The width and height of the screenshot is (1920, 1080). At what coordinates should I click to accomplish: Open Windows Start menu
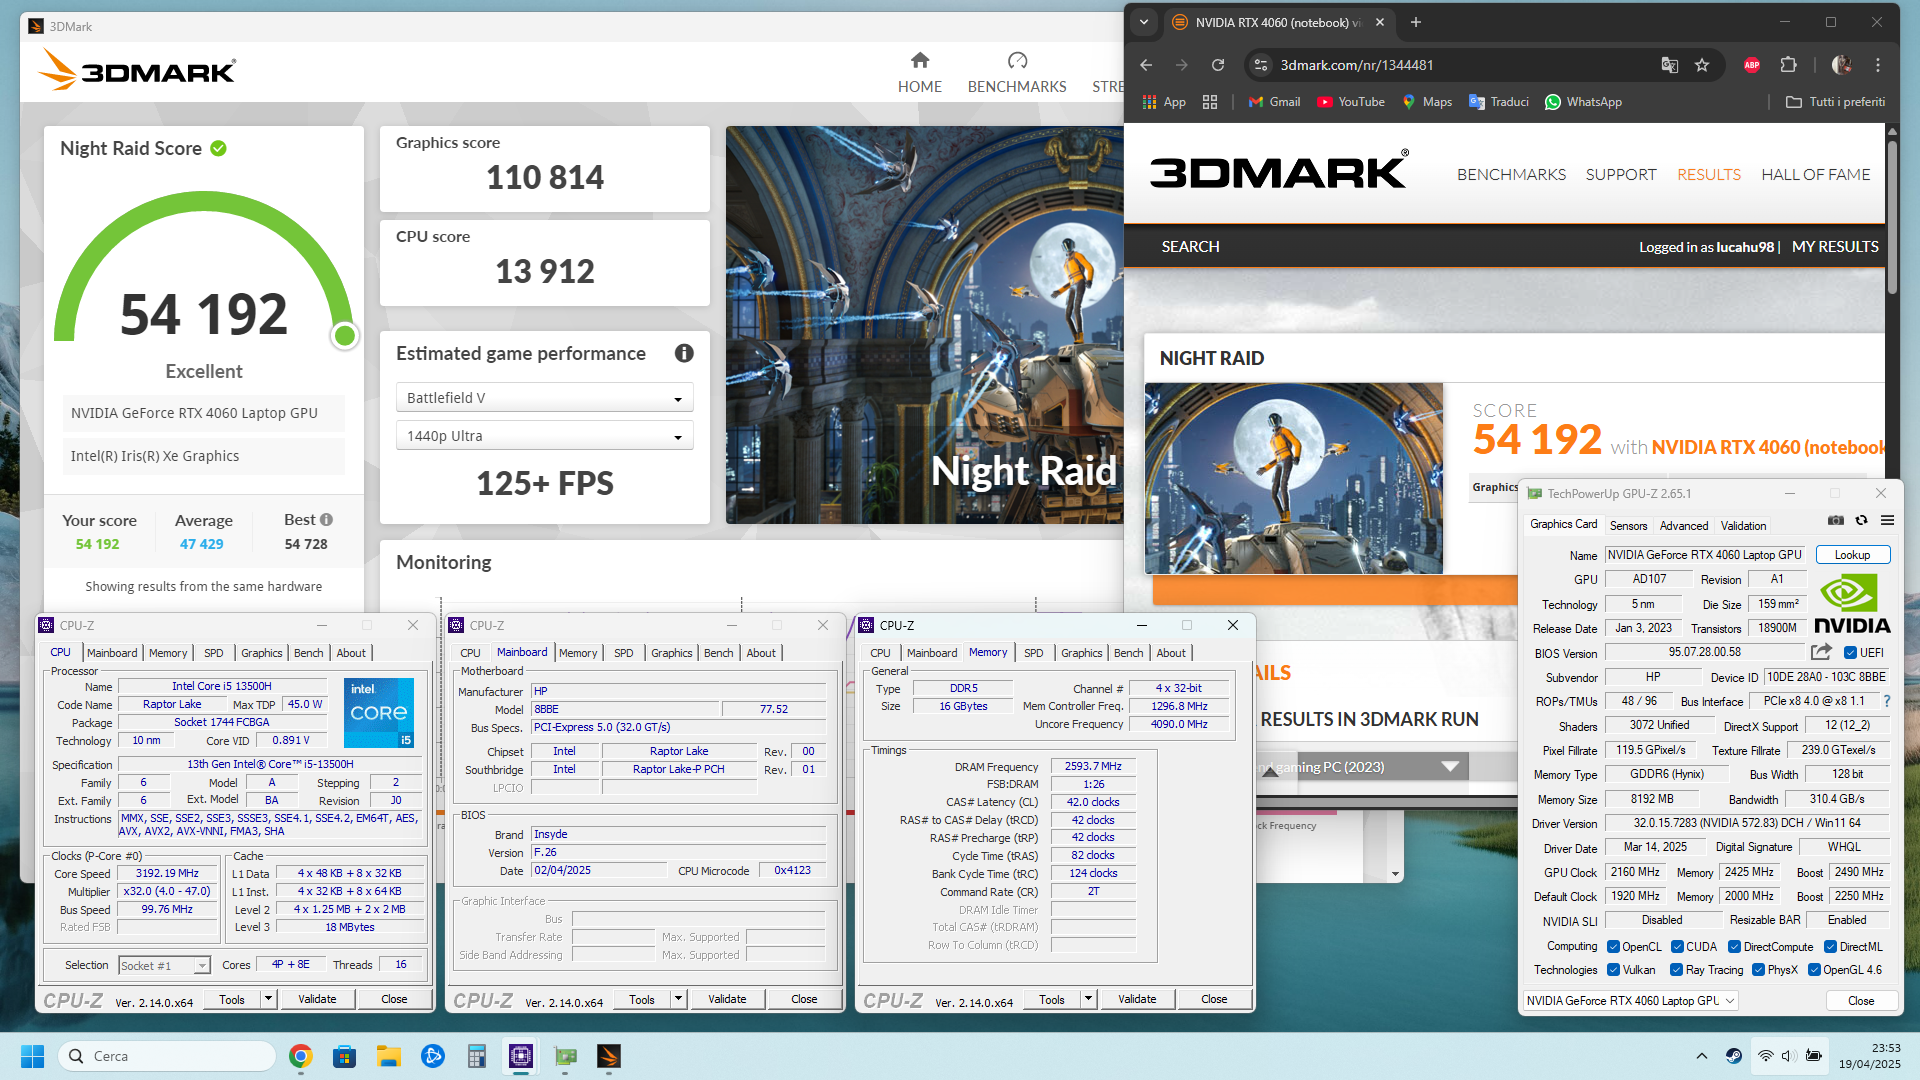32,1056
